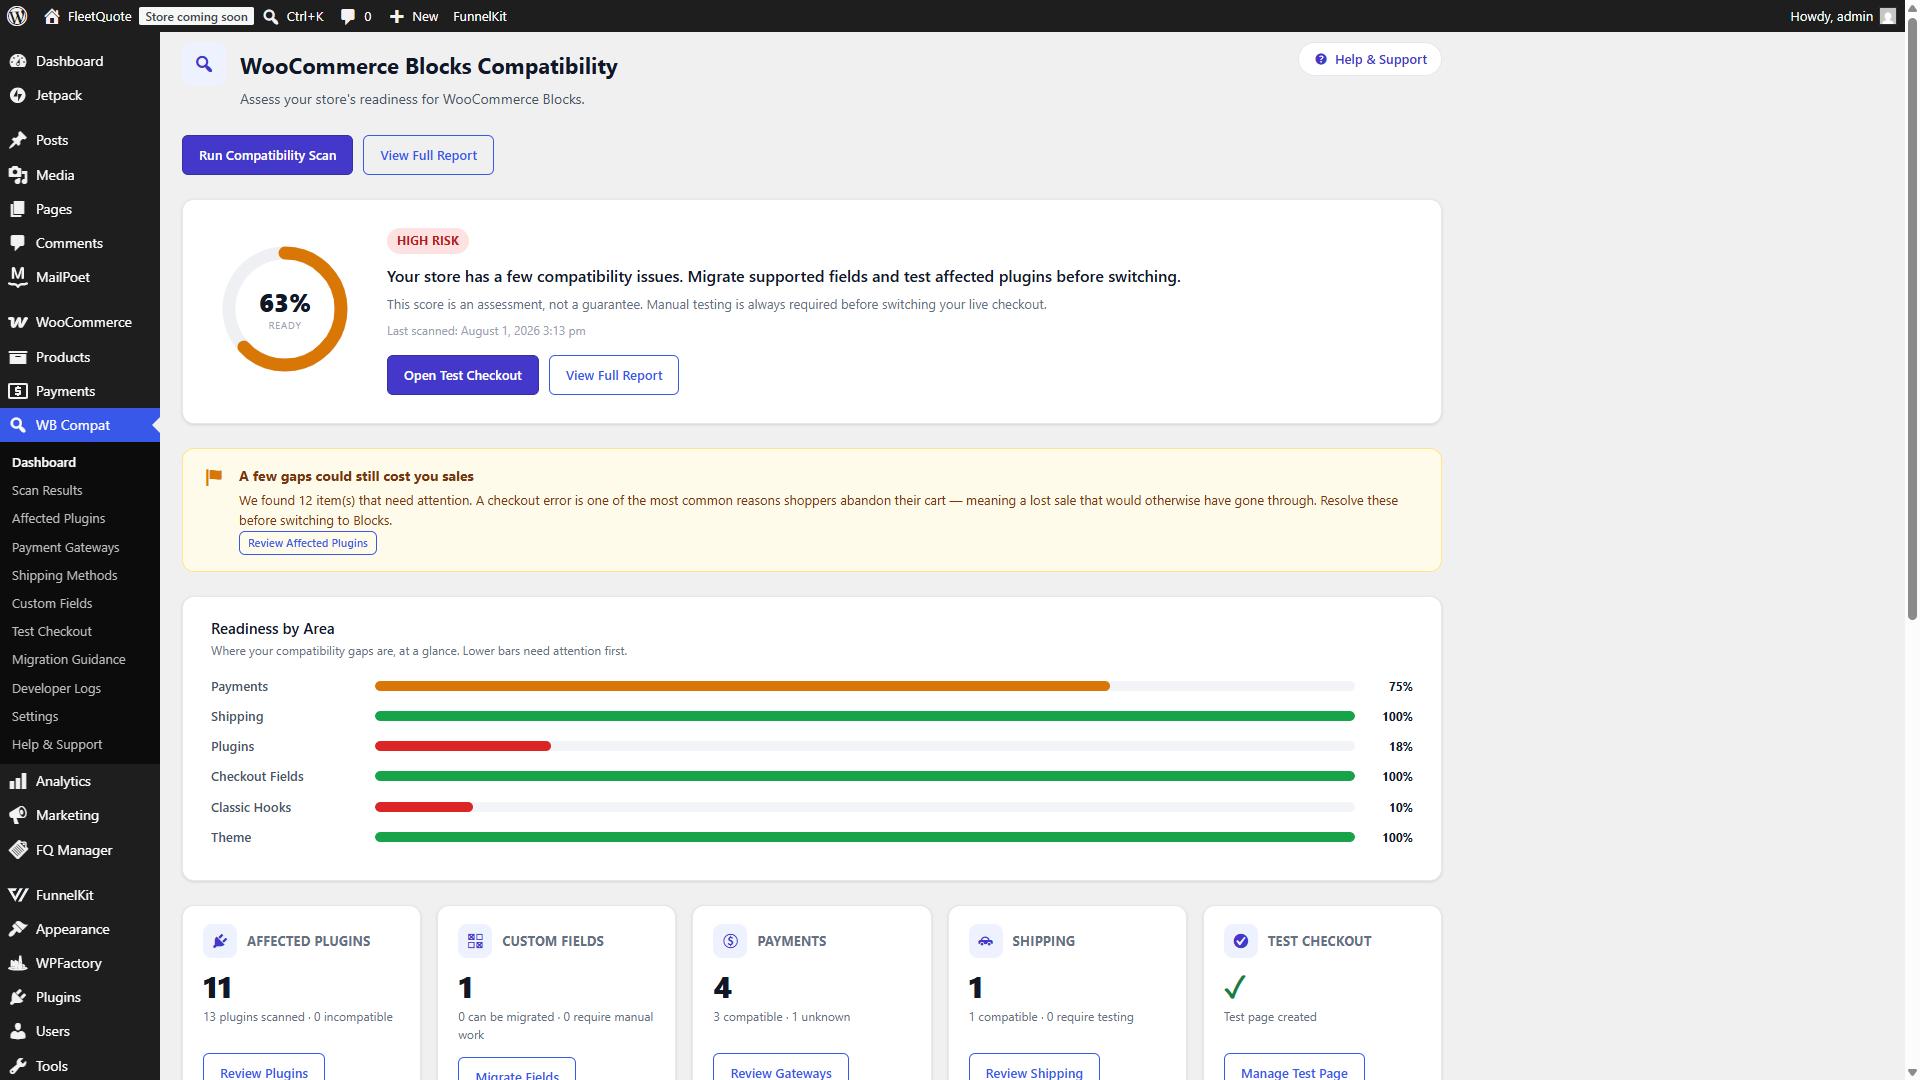Open Shipping Methods submenu item

tap(64, 575)
